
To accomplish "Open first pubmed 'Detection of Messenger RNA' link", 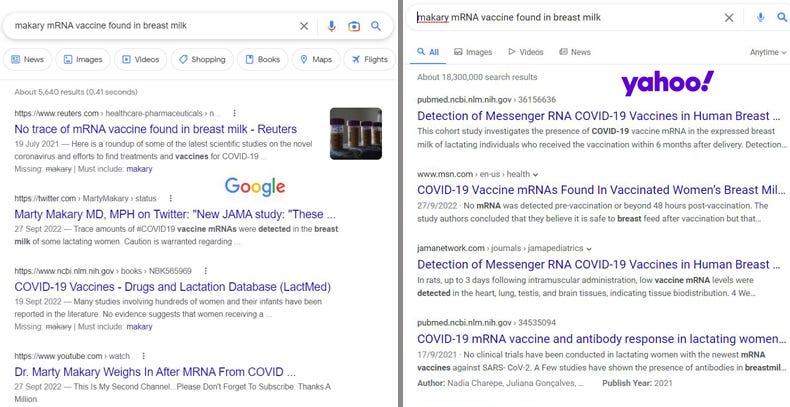I will 599,116.
